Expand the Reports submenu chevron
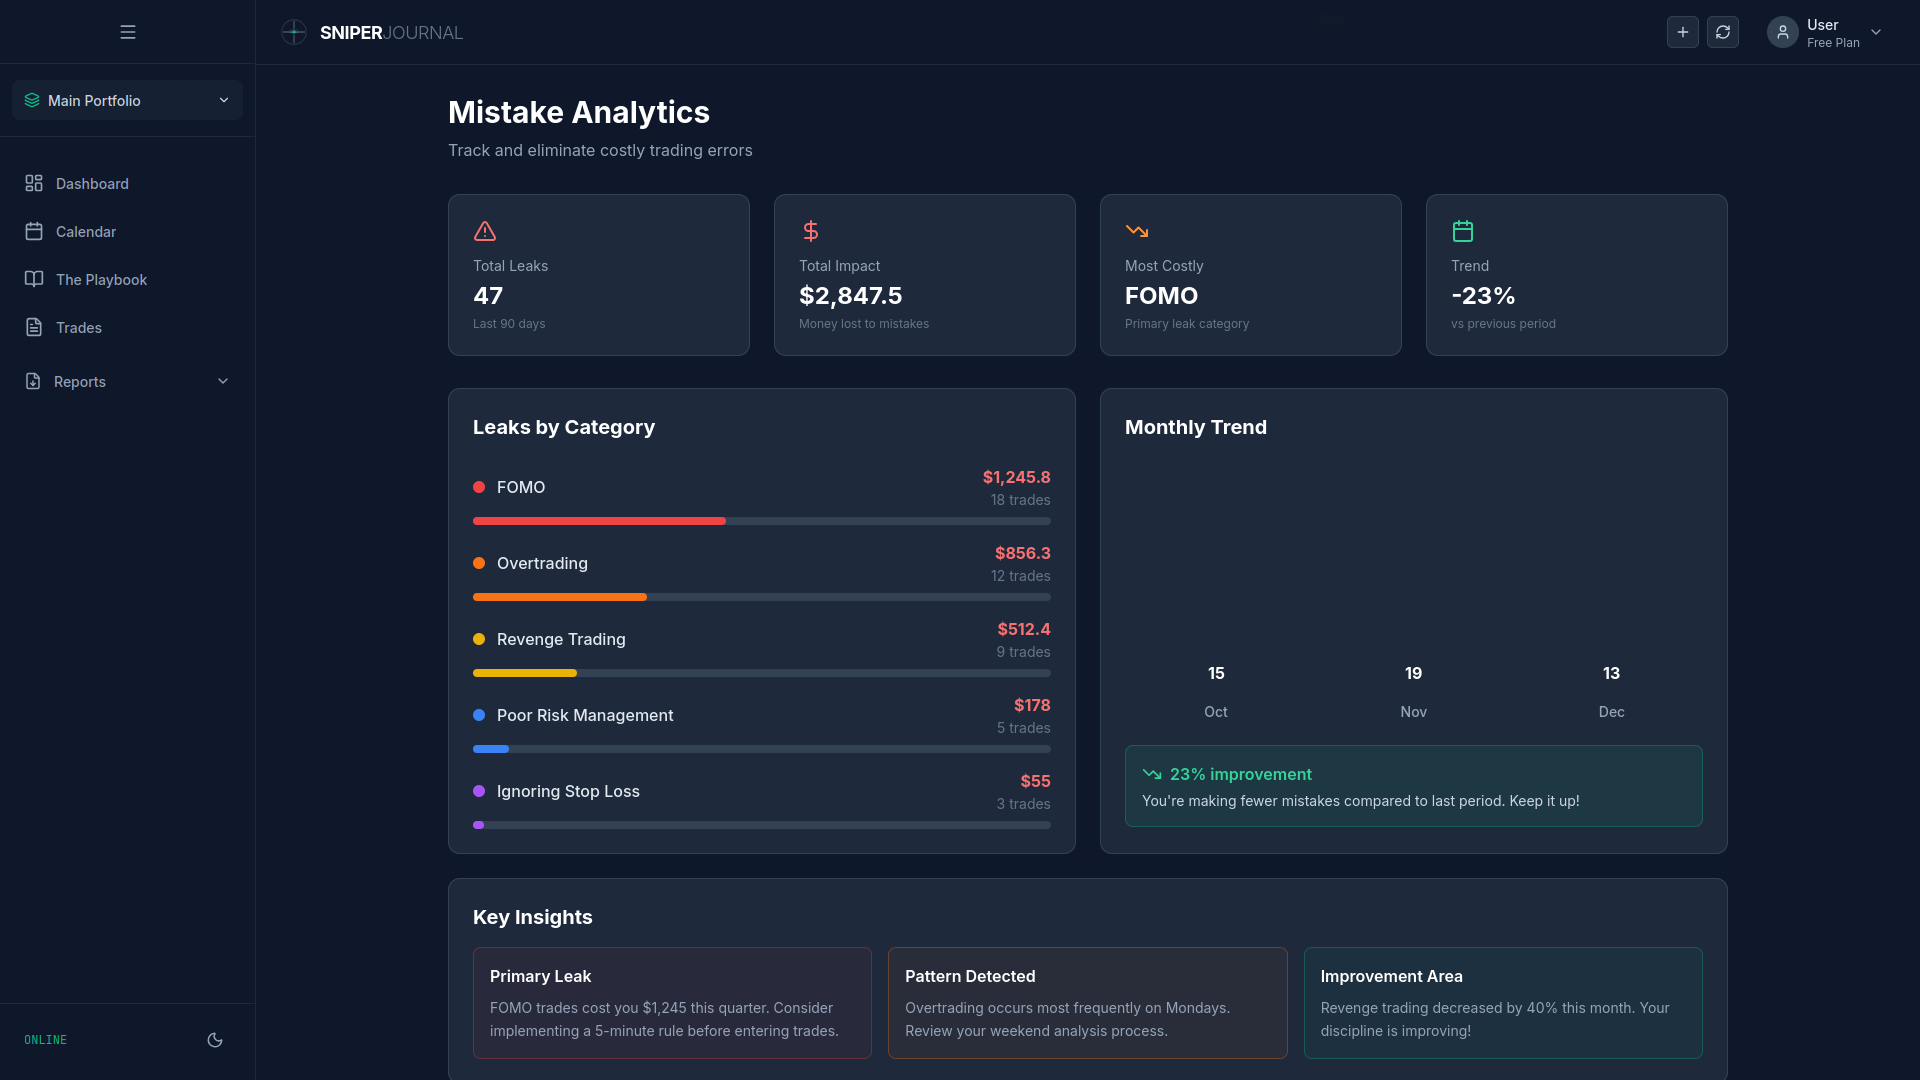The width and height of the screenshot is (1920, 1080). tap(223, 381)
